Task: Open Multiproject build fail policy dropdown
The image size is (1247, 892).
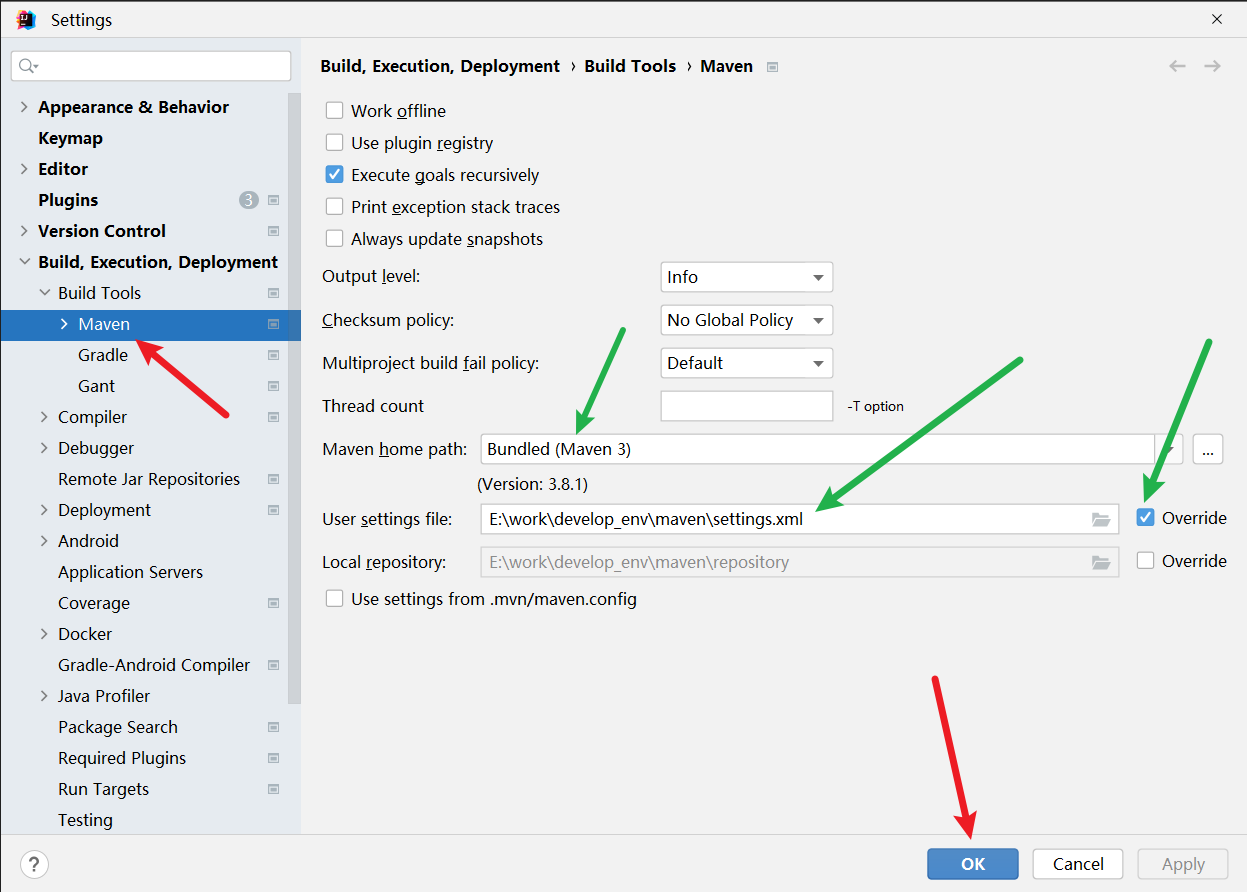Action: [746, 363]
